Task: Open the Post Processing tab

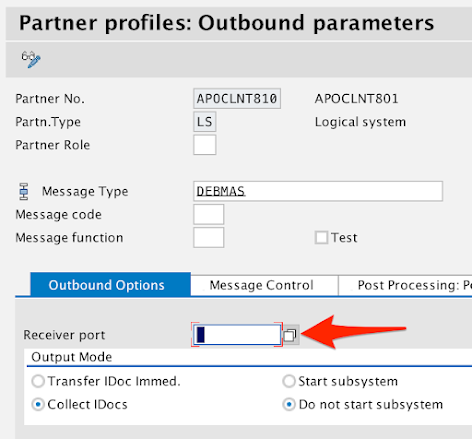Action: pos(405,285)
